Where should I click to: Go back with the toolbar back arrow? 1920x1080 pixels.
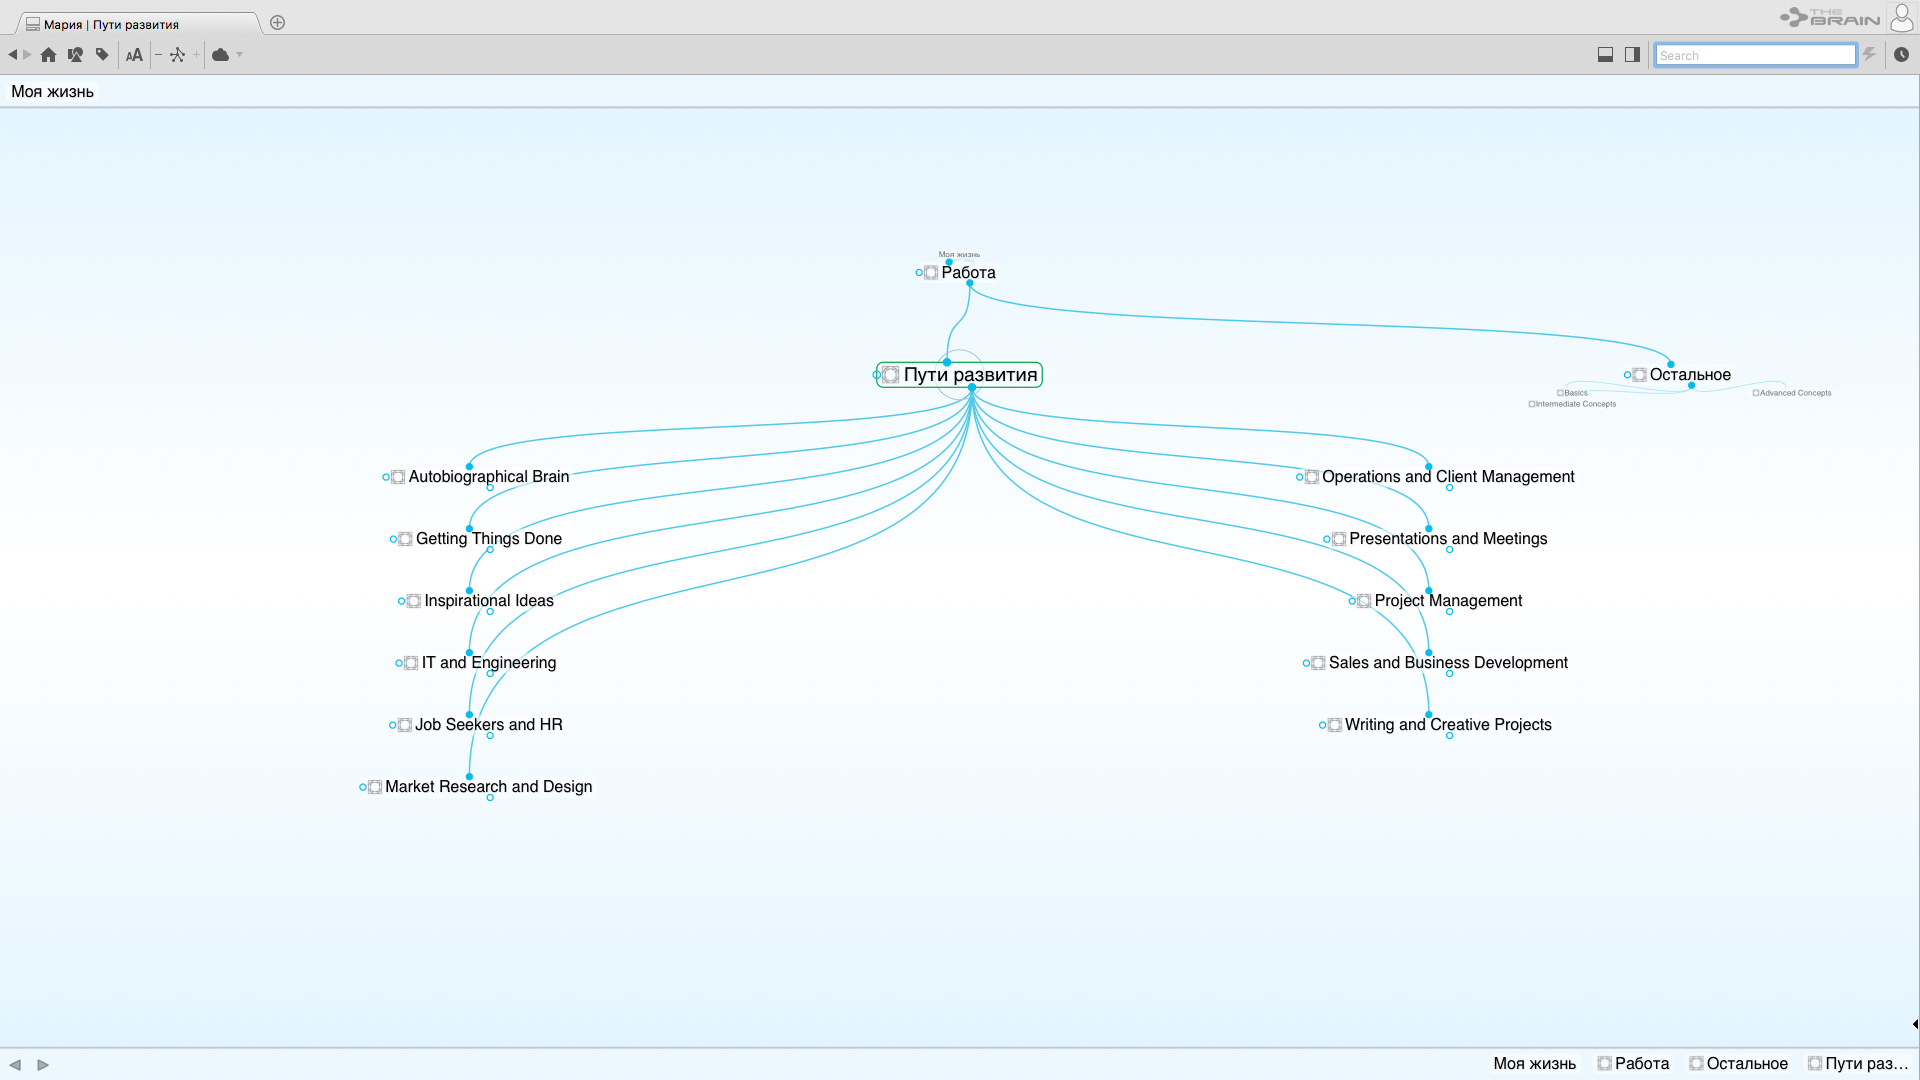coord(12,55)
